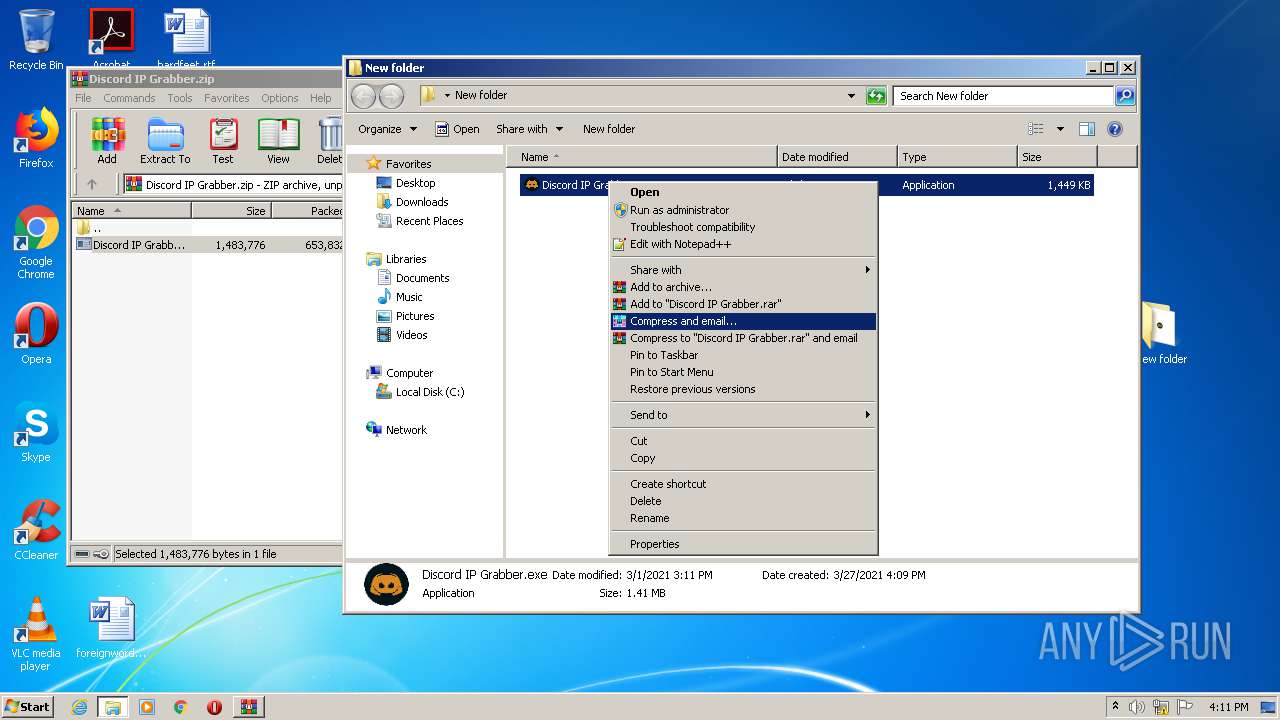Sort by the Size column in Explorer
Image resolution: width=1280 pixels, height=720 pixels.
point(1057,157)
